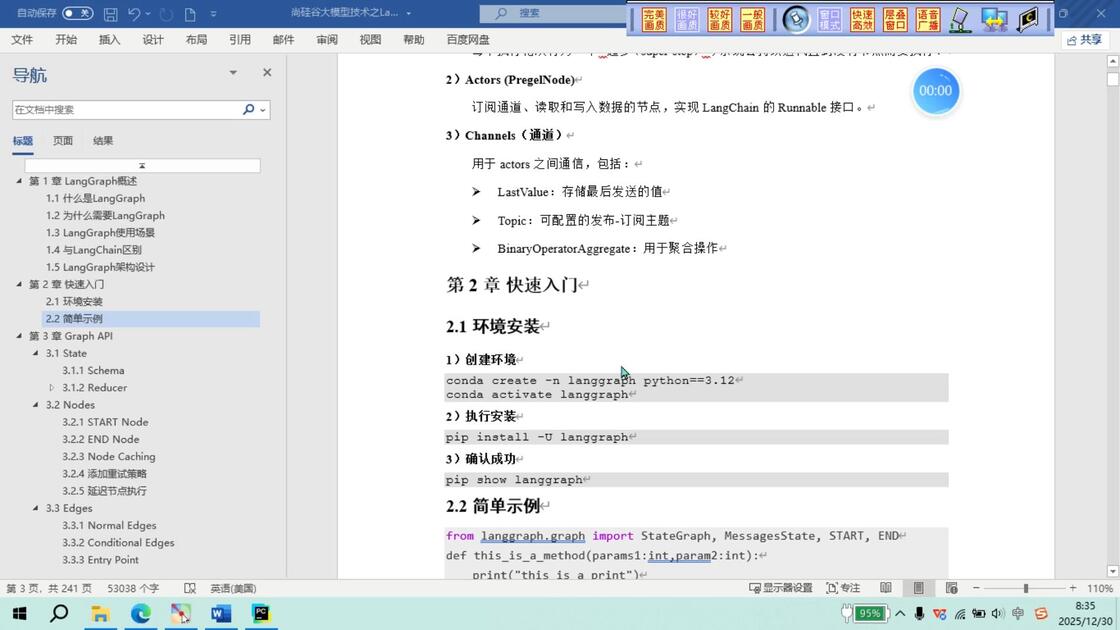Select the 较好画质 quality button
Screen dimensions: 1120x630
pos(719,20)
